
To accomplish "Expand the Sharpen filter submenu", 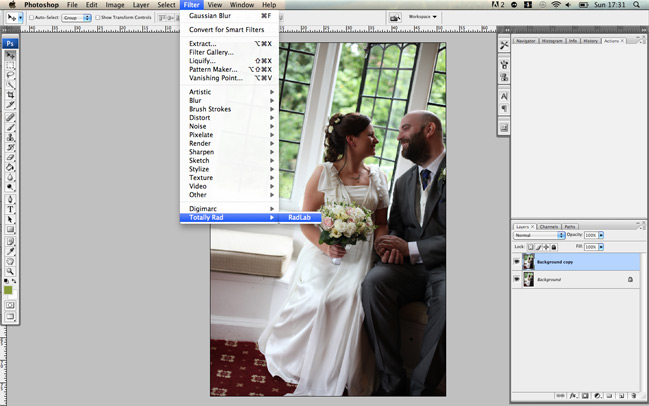I will tap(229, 152).
